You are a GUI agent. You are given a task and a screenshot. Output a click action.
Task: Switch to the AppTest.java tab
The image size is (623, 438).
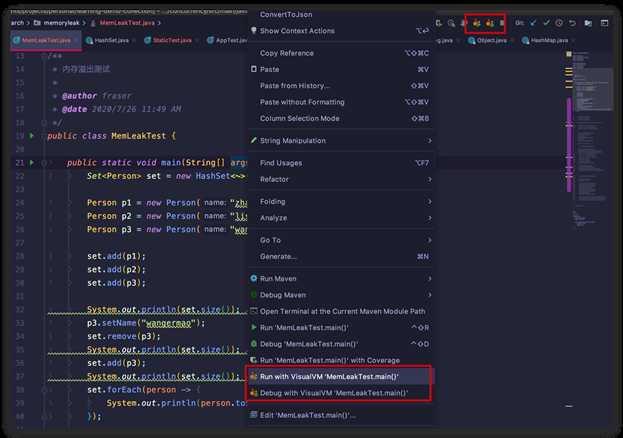coord(227,40)
